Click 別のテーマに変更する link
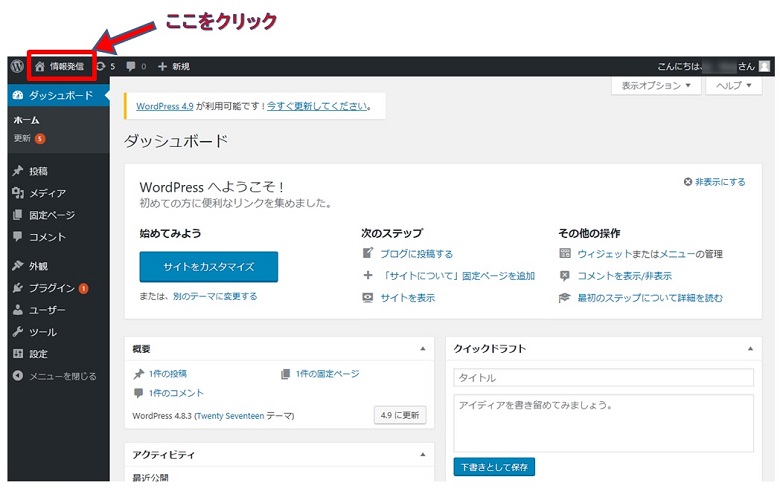Screen dimensions: 780x494 (215, 296)
